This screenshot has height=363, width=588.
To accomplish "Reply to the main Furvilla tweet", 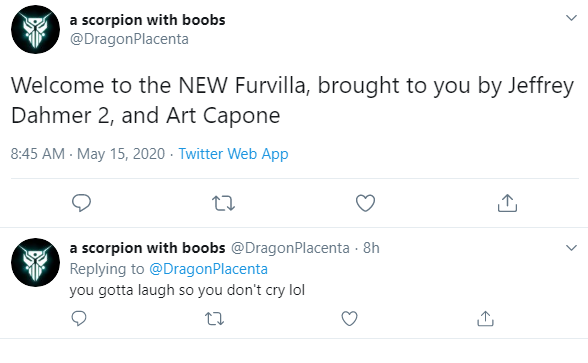I will point(81,203).
